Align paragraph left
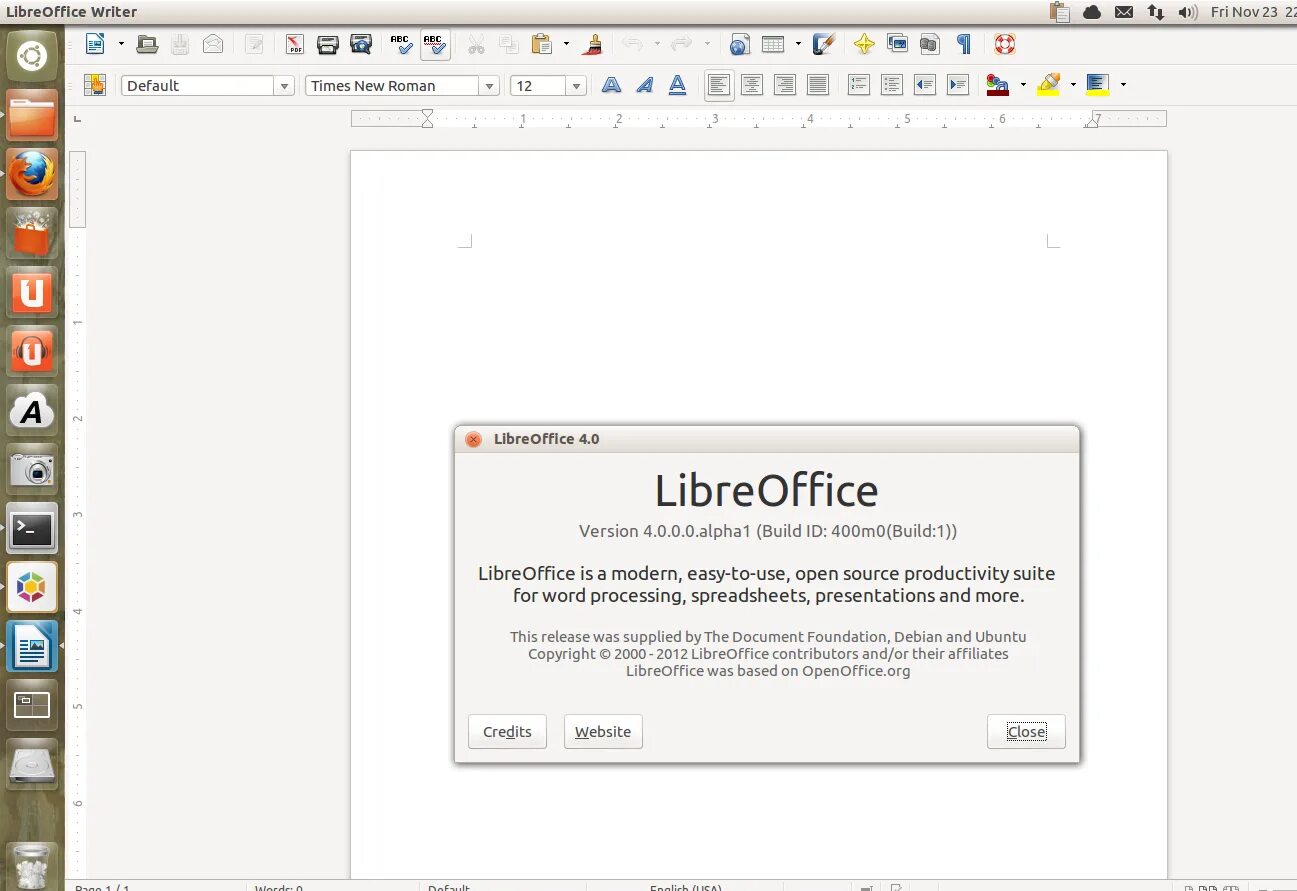Image resolution: width=1297 pixels, height=891 pixels. [718, 85]
